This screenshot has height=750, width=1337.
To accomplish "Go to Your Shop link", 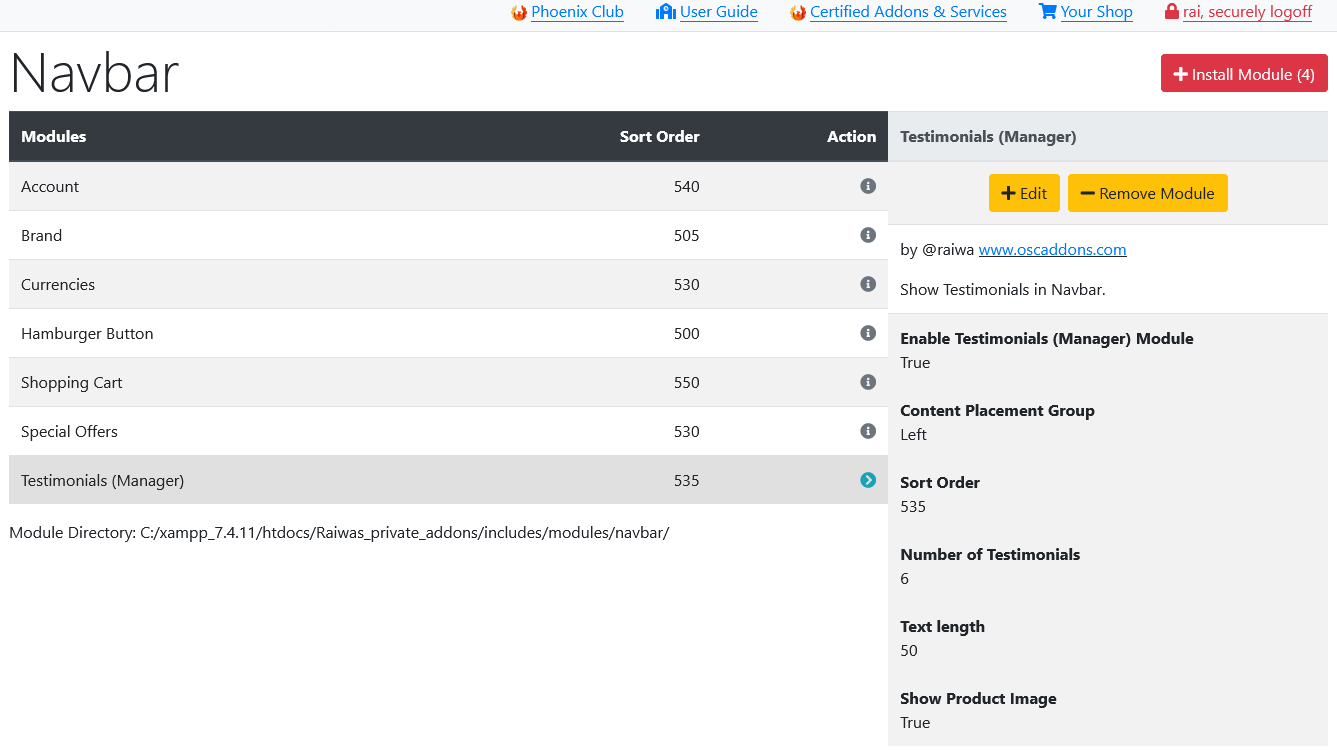I will click(x=1096, y=12).
